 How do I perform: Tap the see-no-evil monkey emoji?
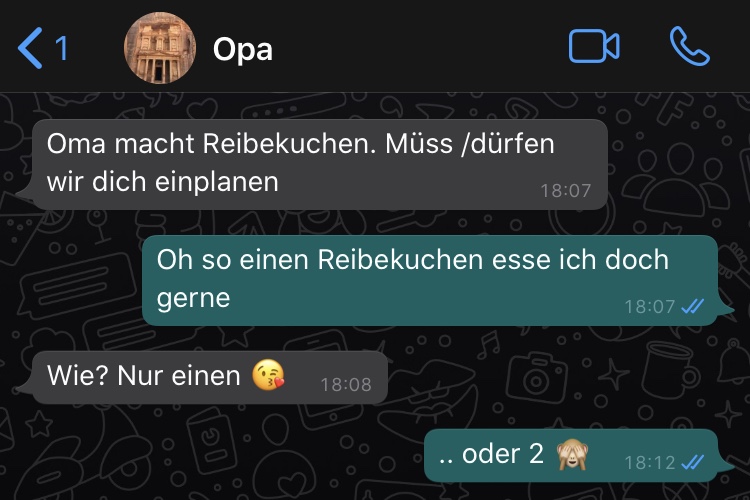coord(572,454)
